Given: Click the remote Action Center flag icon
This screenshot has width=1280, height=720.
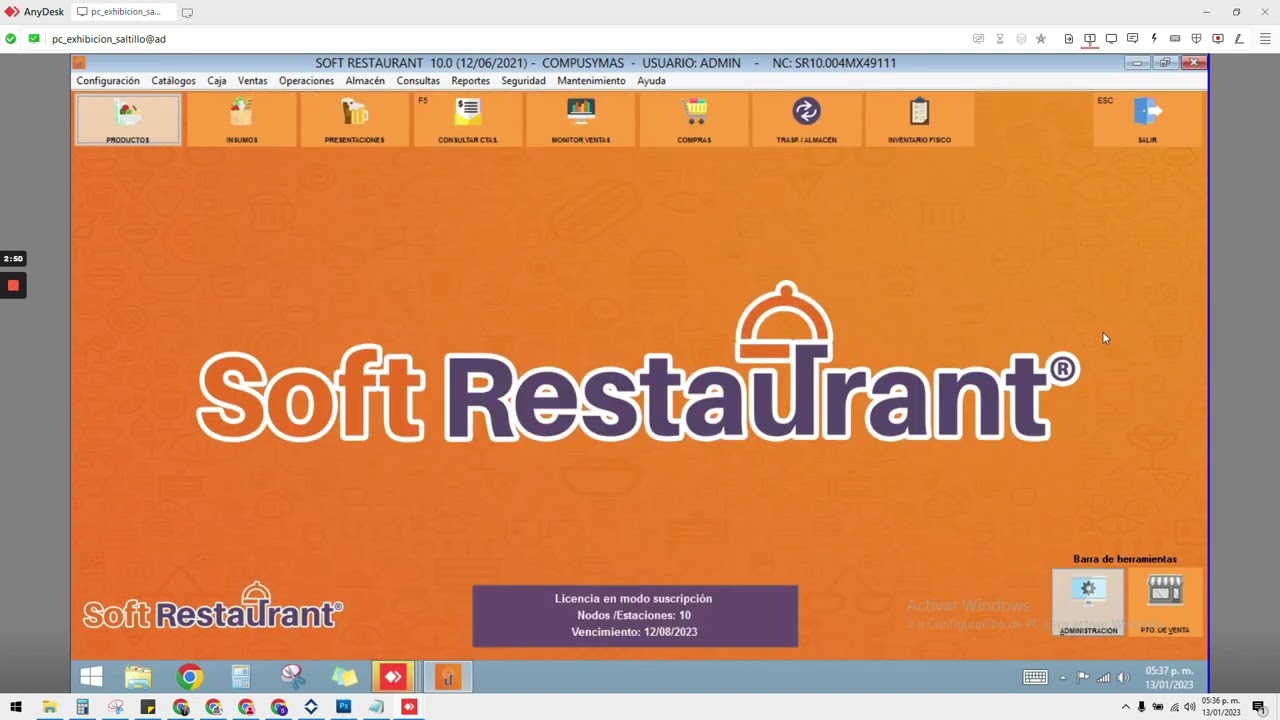Looking at the screenshot, I should (1083, 677).
